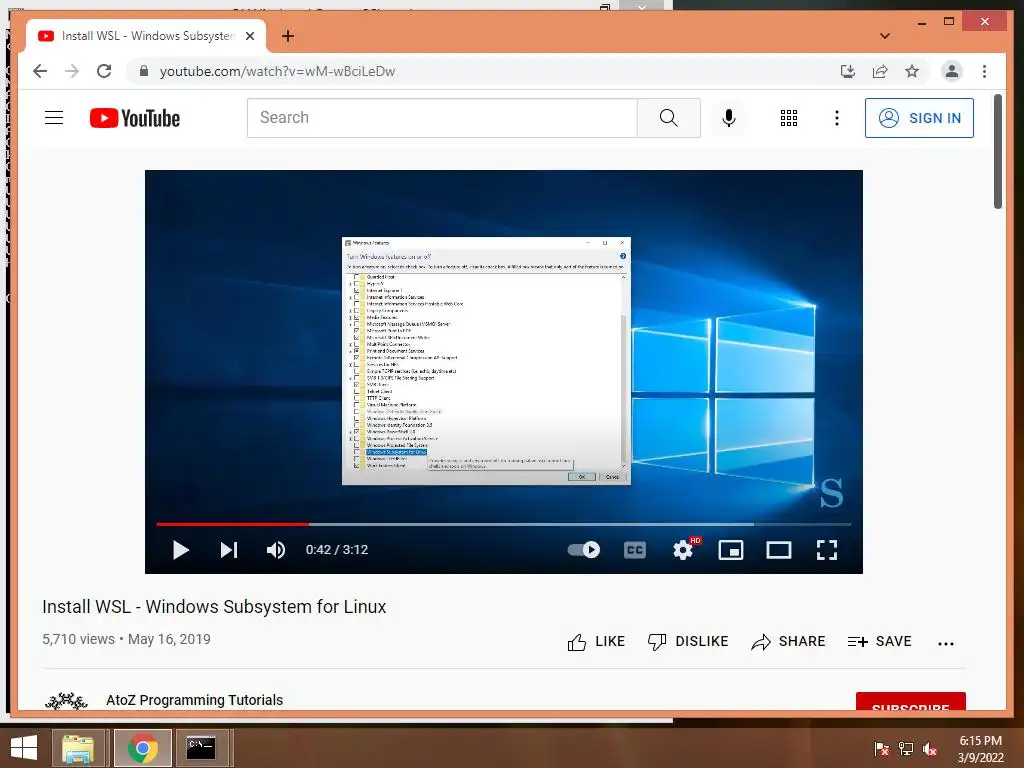Open the Windows Start menu
The width and height of the screenshot is (1024, 768).
coord(24,748)
